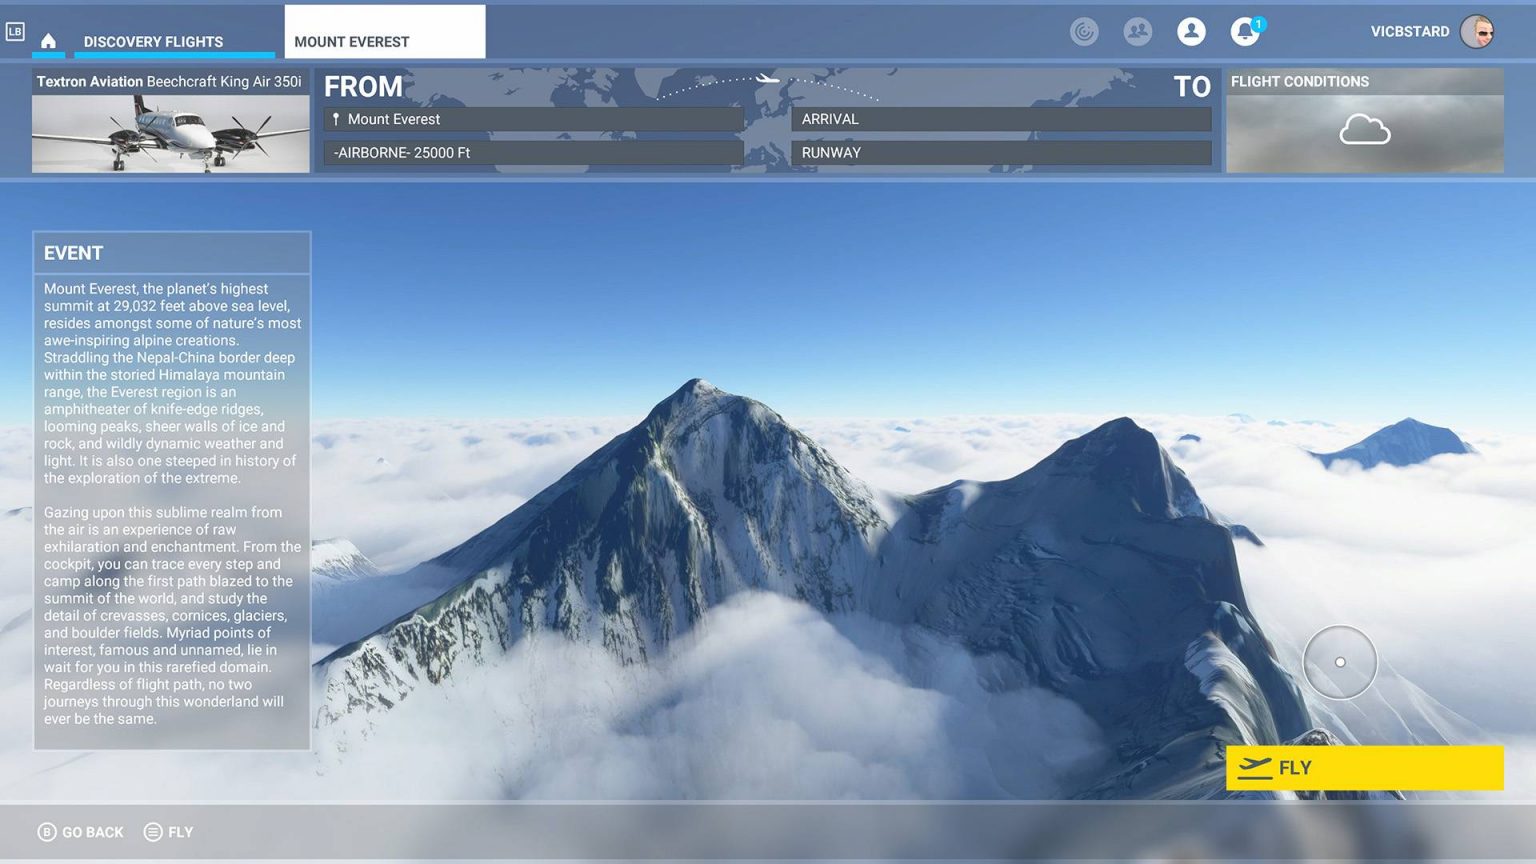
Task: Click the cloud weather icon
Action: click(x=1365, y=130)
